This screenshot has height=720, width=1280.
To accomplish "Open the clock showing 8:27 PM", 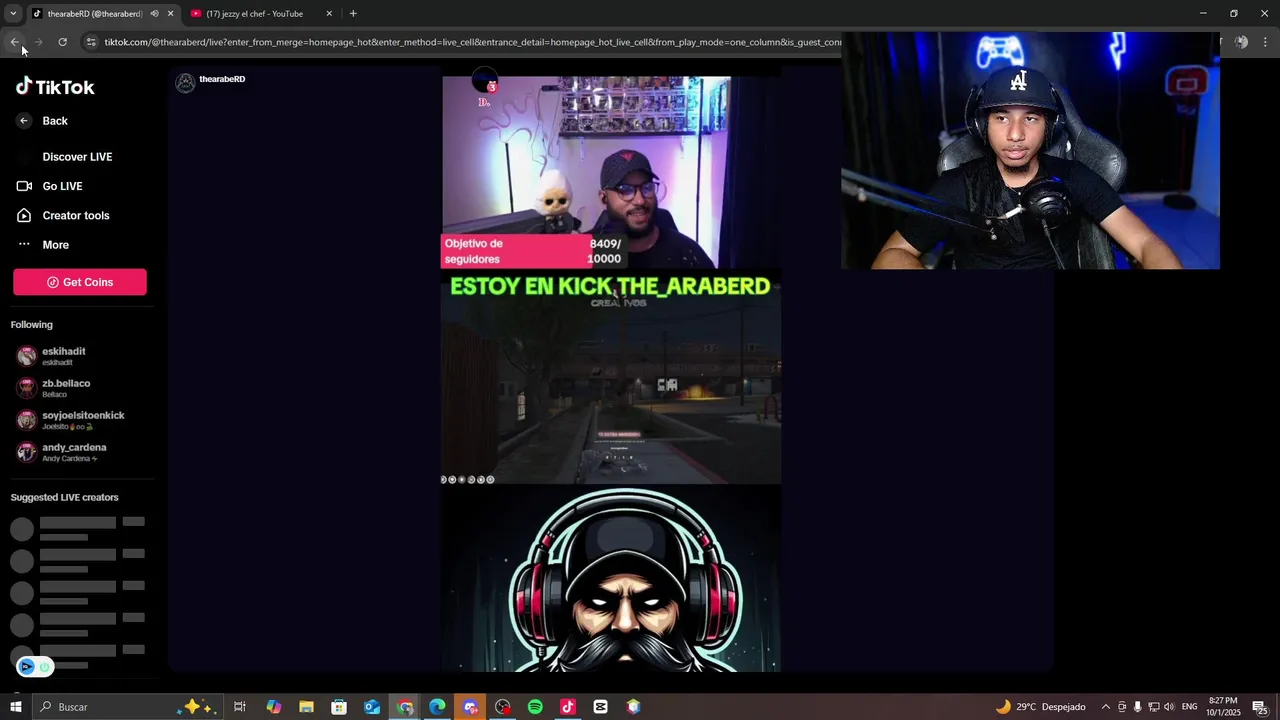I will (x=1223, y=707).
